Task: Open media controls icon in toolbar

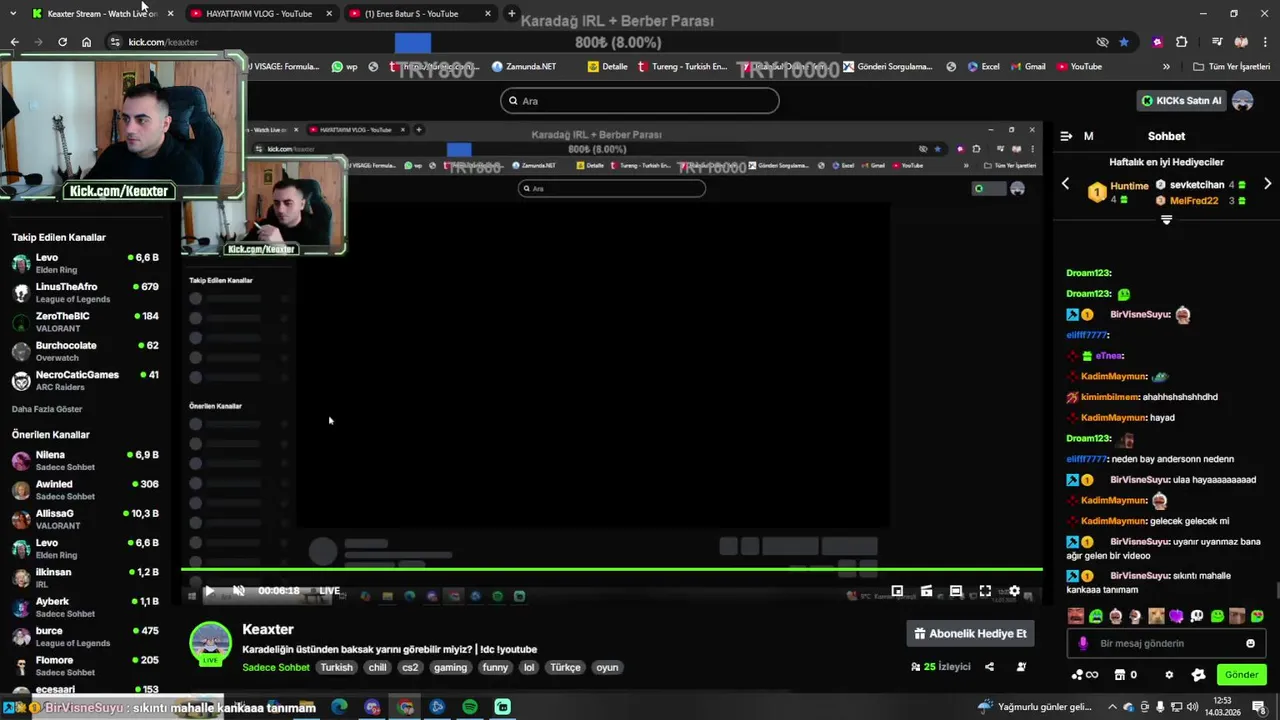Action: (x=1217, y=42)
